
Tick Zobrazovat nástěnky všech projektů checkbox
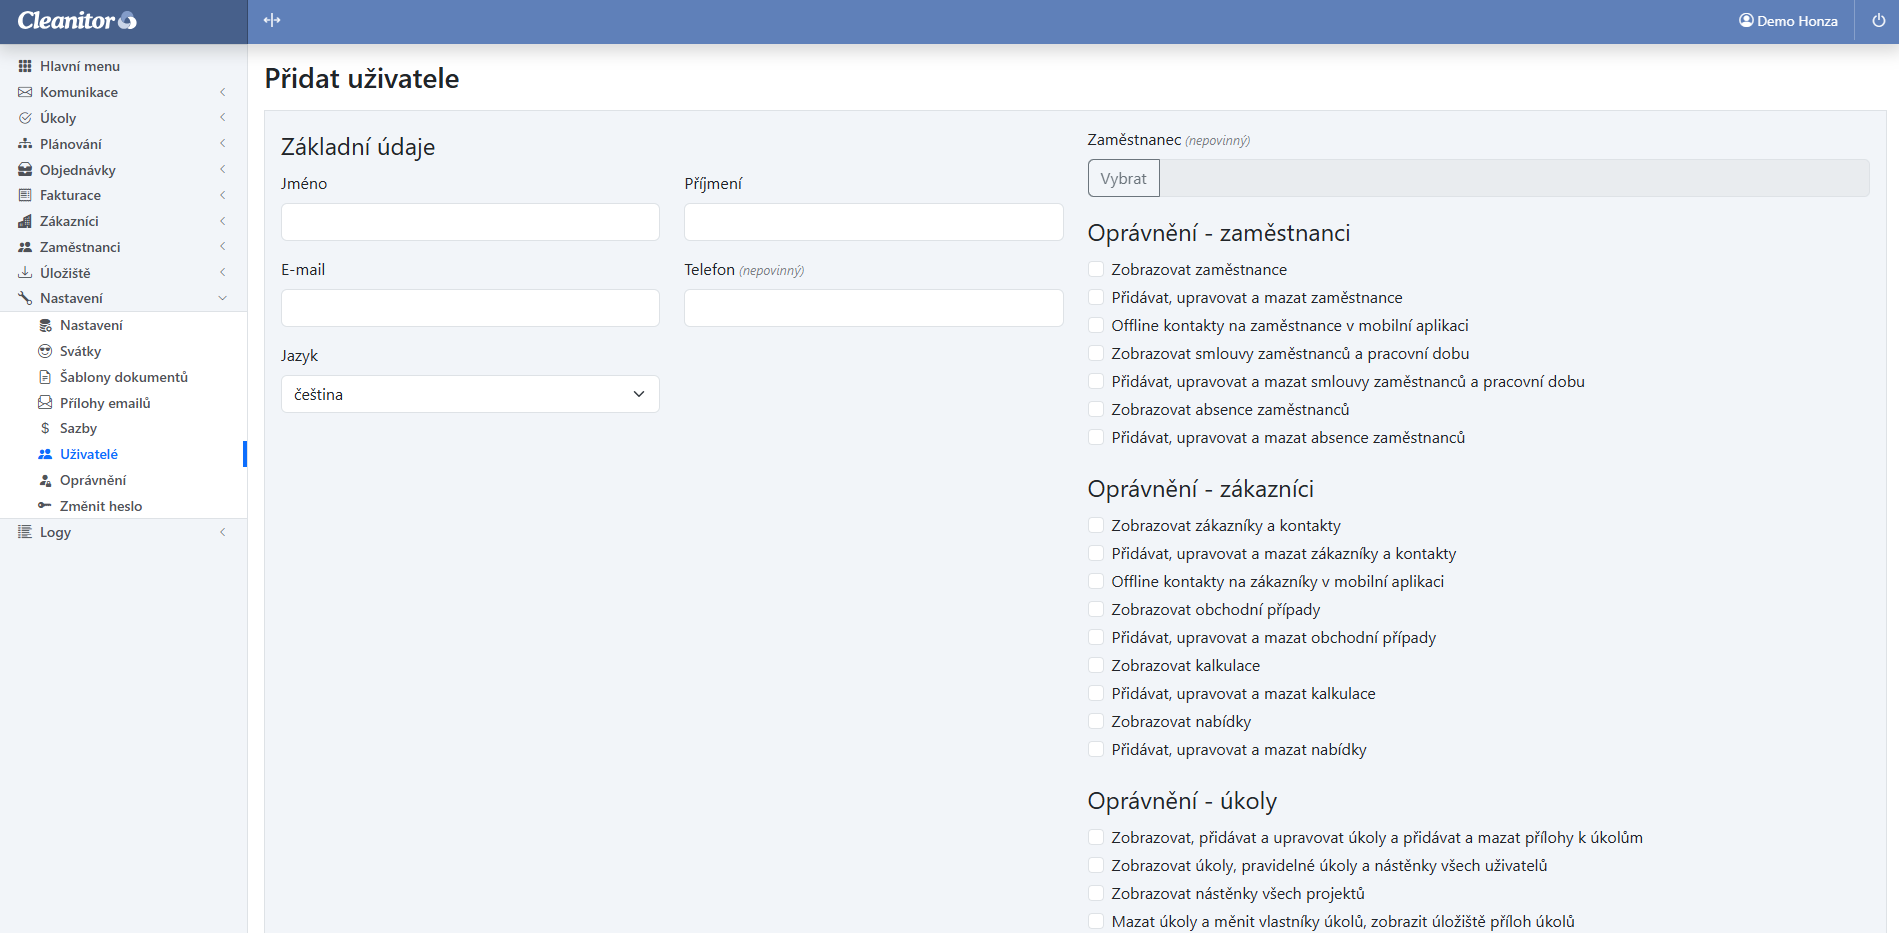[1096, 894]
